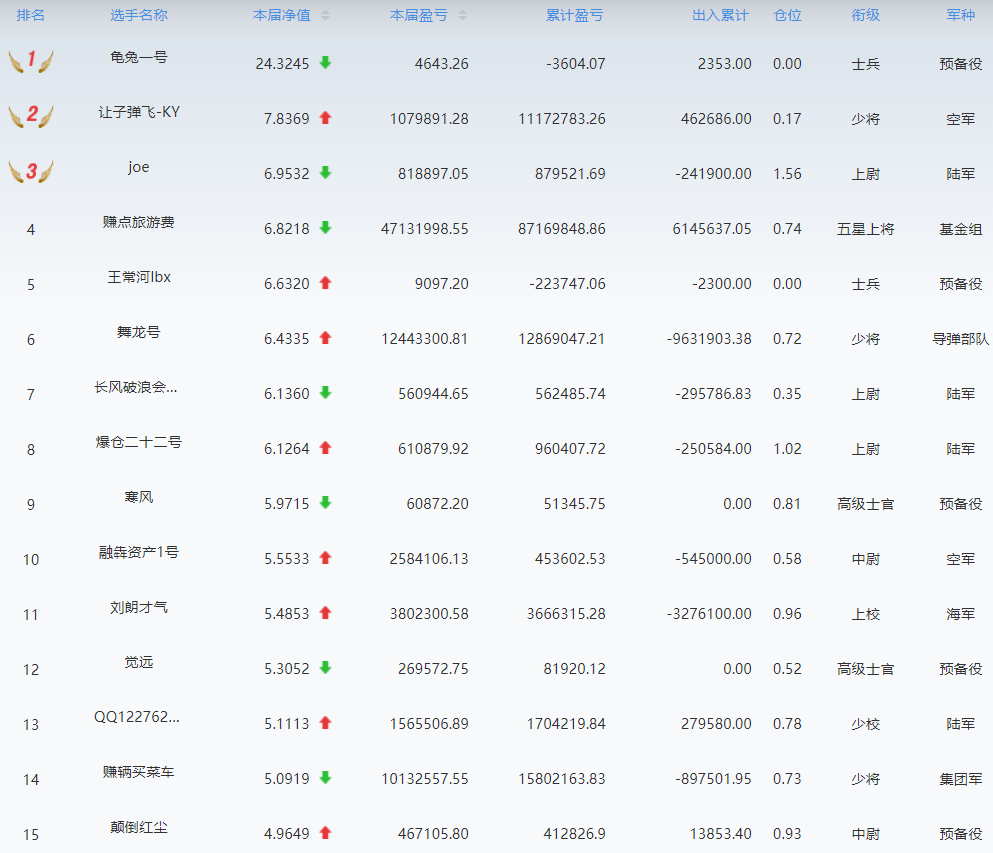Open player 王常河lbx

click(x=139, y=277)
